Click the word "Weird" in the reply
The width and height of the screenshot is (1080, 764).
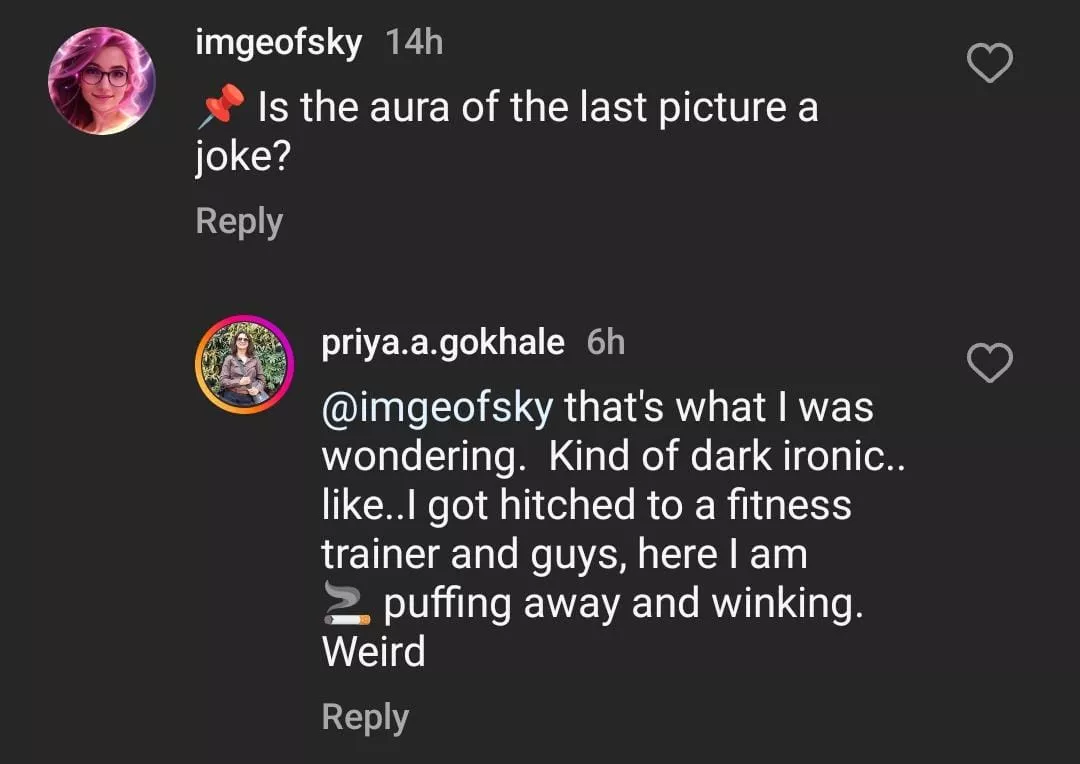click(373, 653)
